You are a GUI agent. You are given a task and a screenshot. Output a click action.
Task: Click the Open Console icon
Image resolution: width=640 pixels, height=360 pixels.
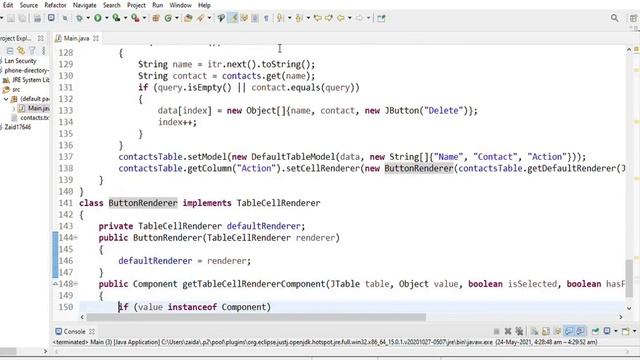tap(626, 331)
